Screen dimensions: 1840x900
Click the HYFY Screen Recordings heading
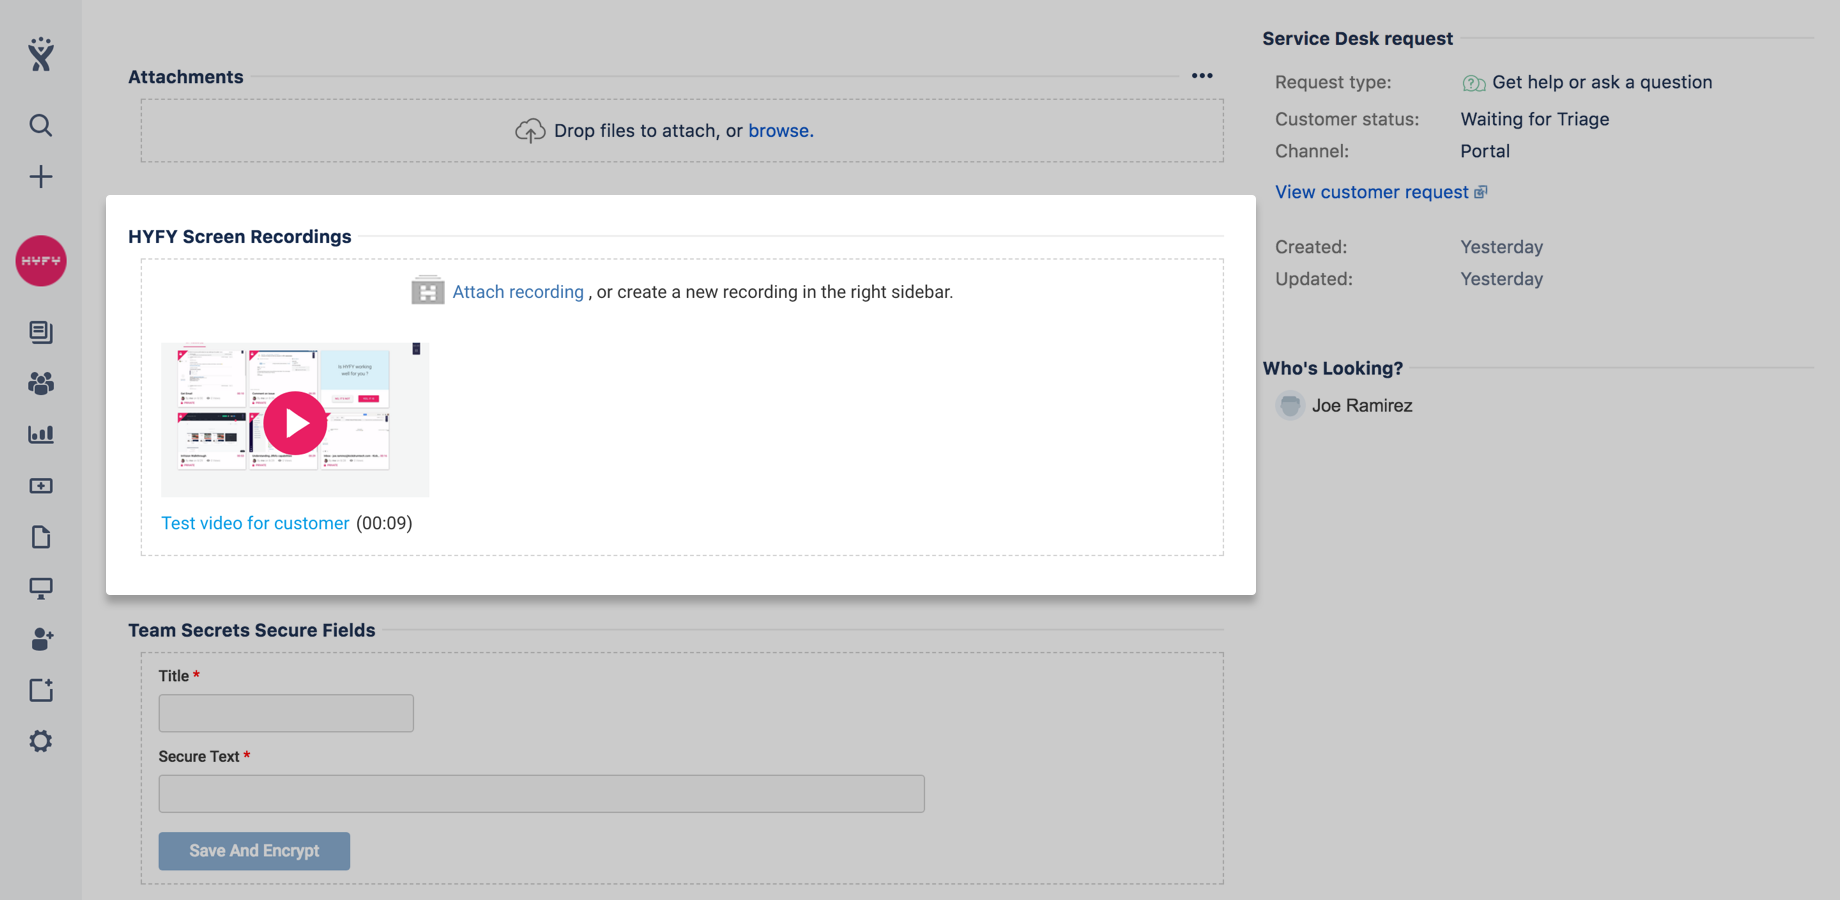(x=240, y=237)
